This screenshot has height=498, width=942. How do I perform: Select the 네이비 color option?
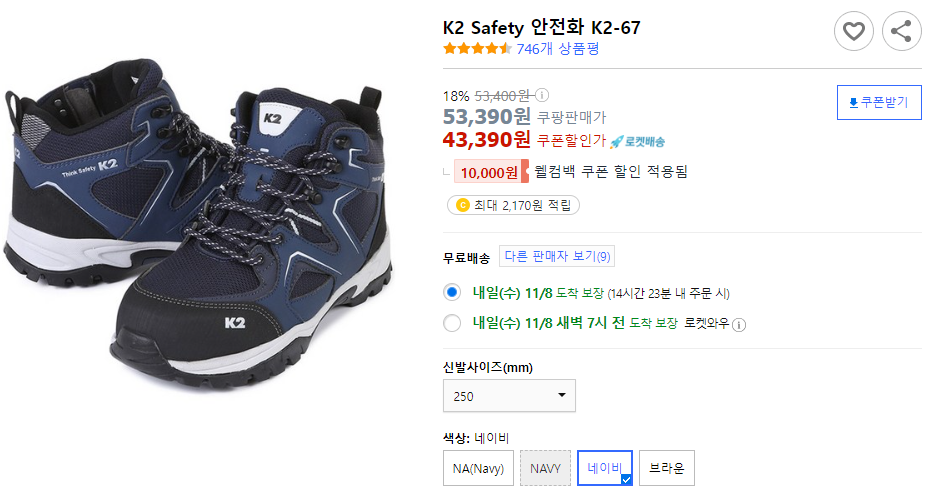coord(605,468)
